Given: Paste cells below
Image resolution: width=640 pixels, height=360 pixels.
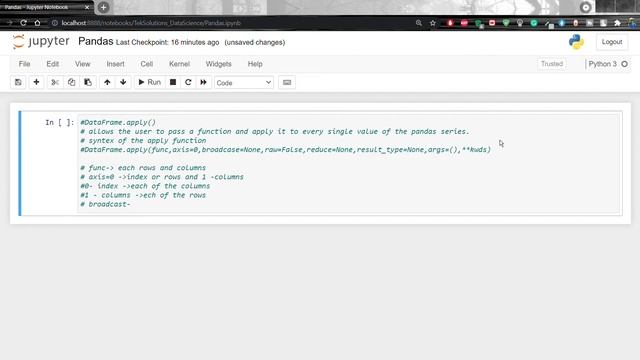Looking at the screenshot, I should click(88, 82).
